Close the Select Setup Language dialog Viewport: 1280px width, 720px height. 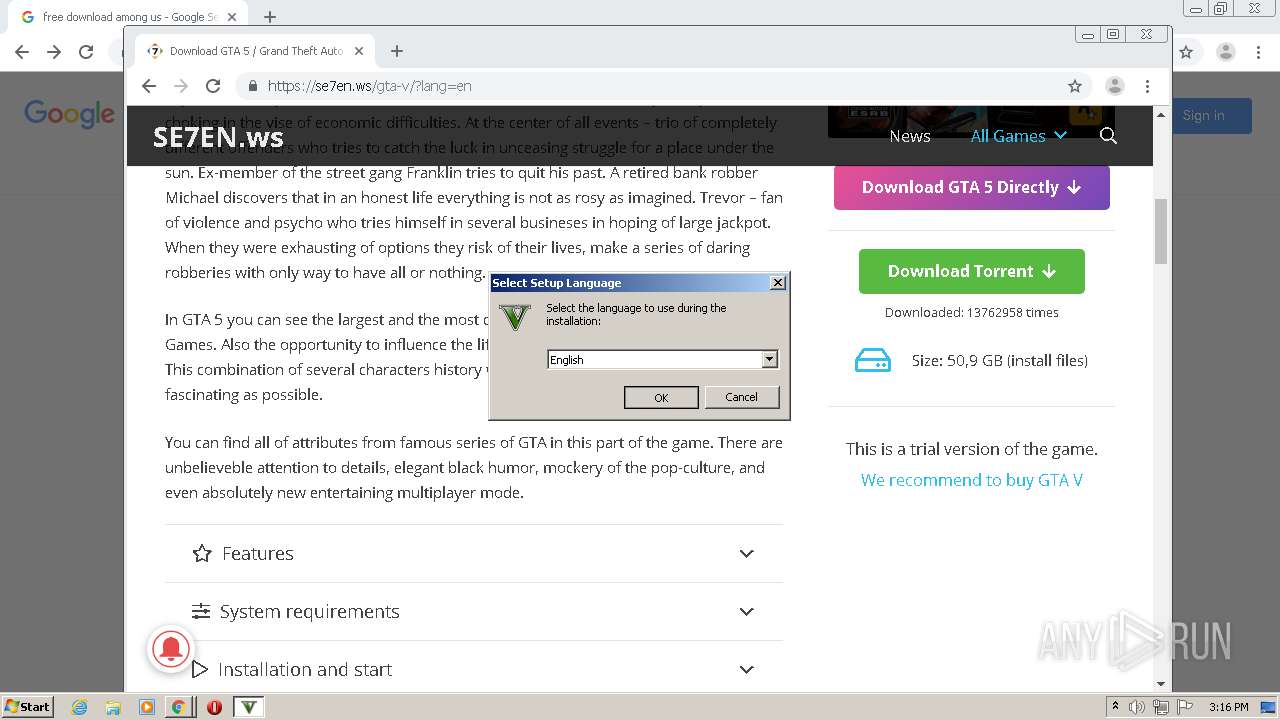778,283
